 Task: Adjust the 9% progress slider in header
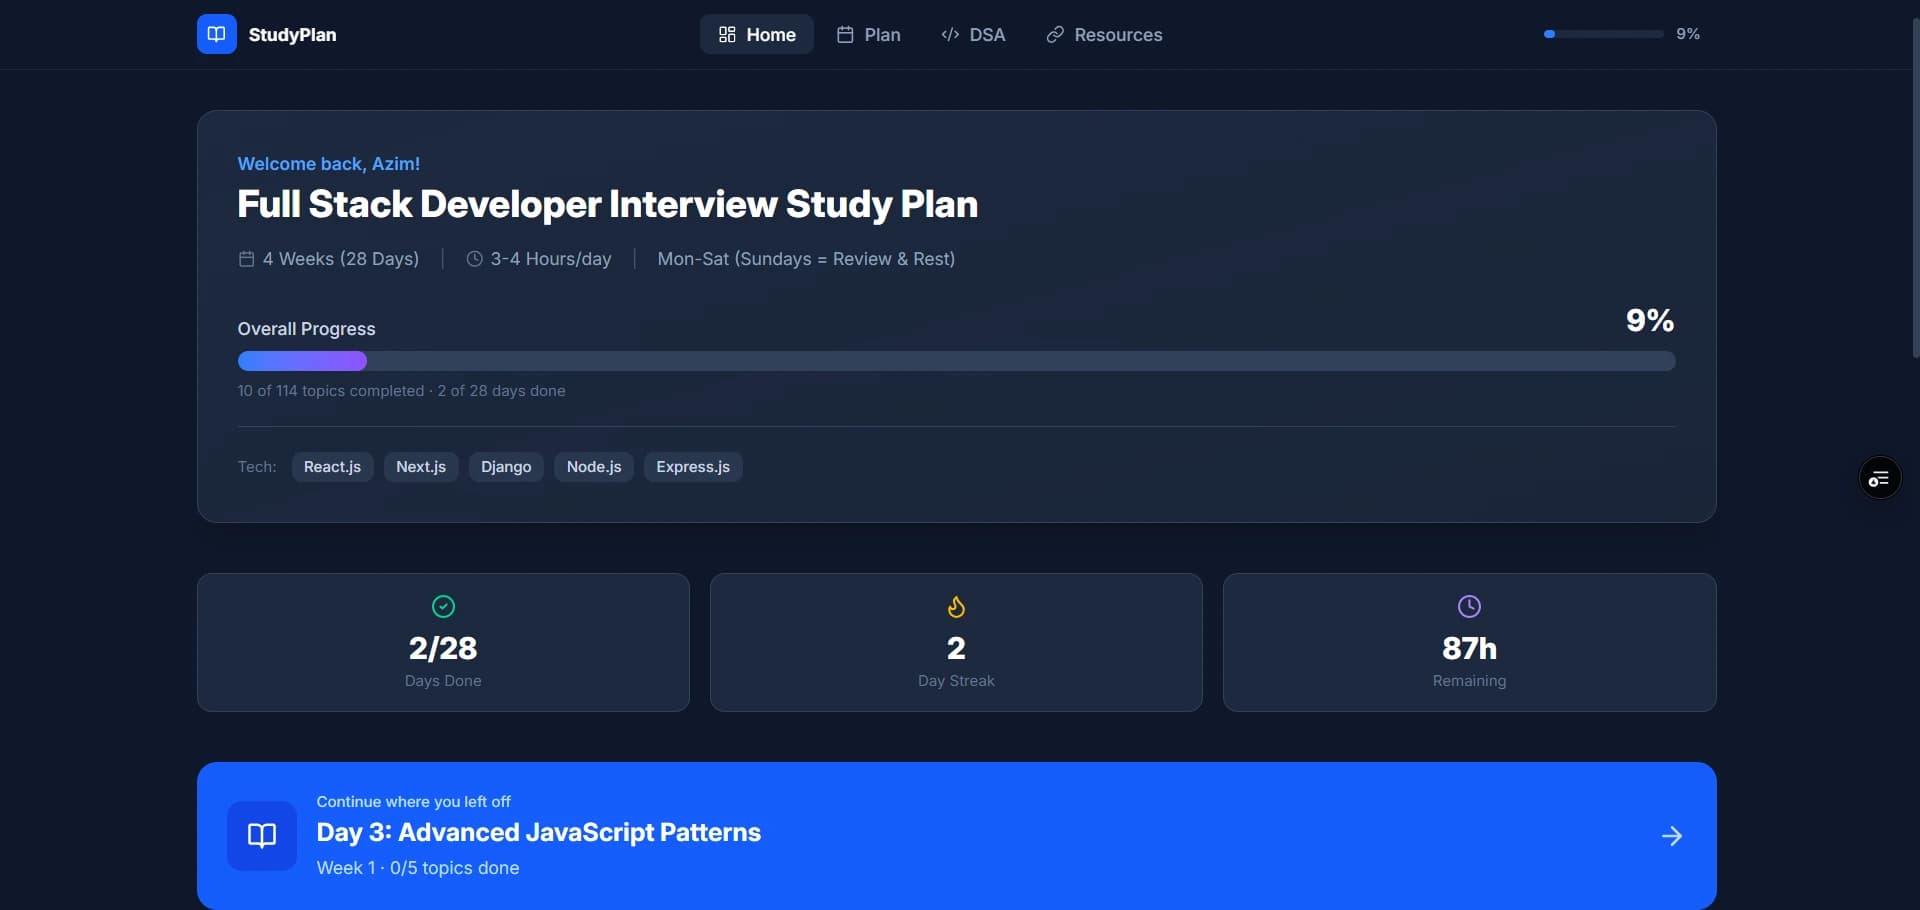[1600, 33]
